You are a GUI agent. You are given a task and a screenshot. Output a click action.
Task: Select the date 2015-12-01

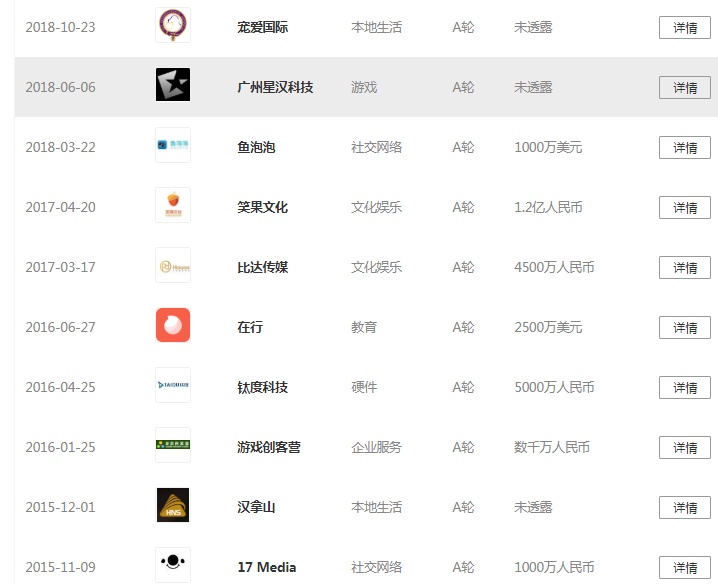(60, 508)
